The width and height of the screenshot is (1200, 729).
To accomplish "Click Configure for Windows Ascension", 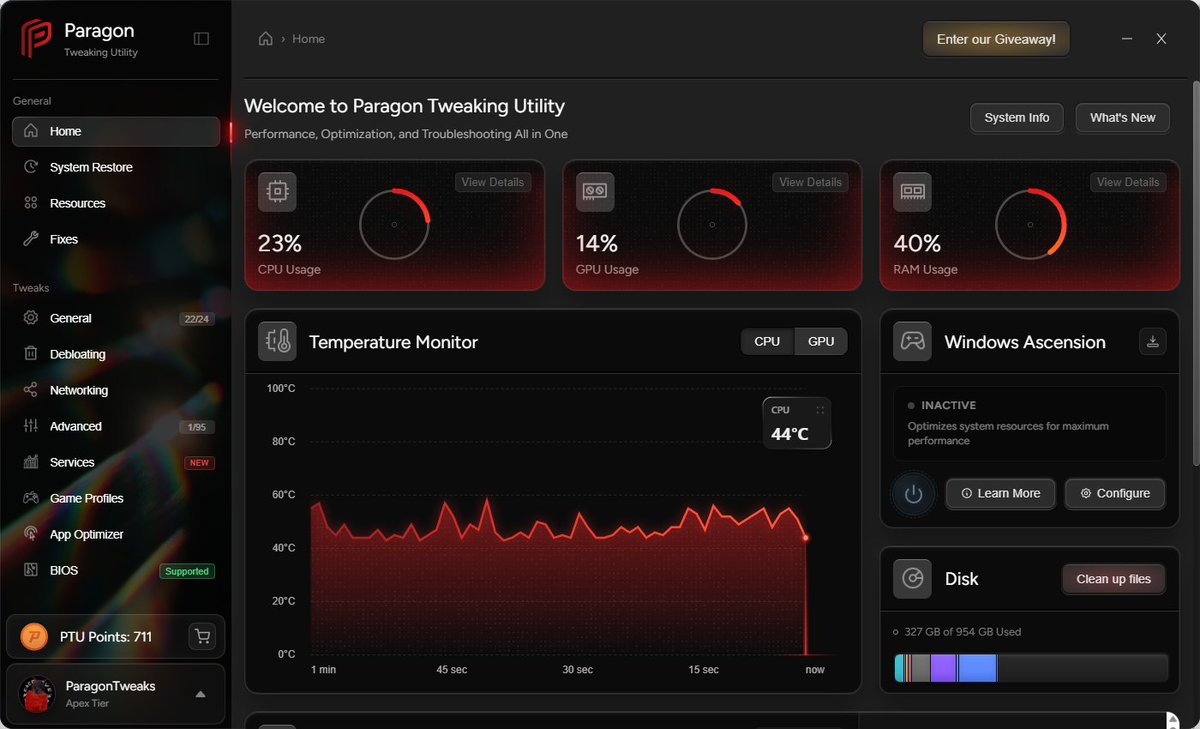I will point(1114,494).
